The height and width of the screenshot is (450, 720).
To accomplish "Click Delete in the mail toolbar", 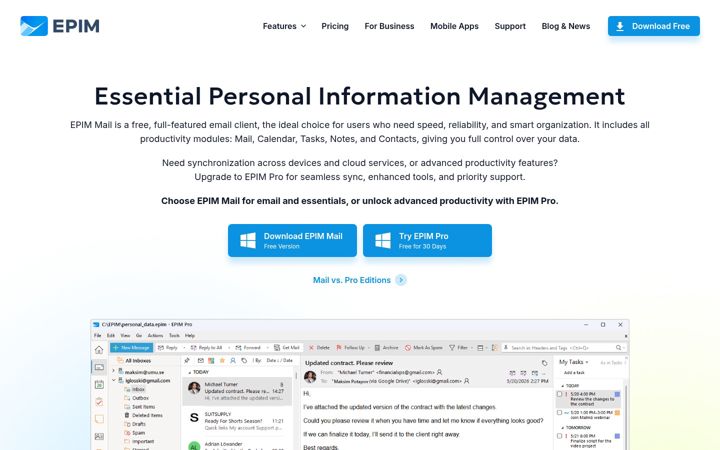I will tap(319, 348).
